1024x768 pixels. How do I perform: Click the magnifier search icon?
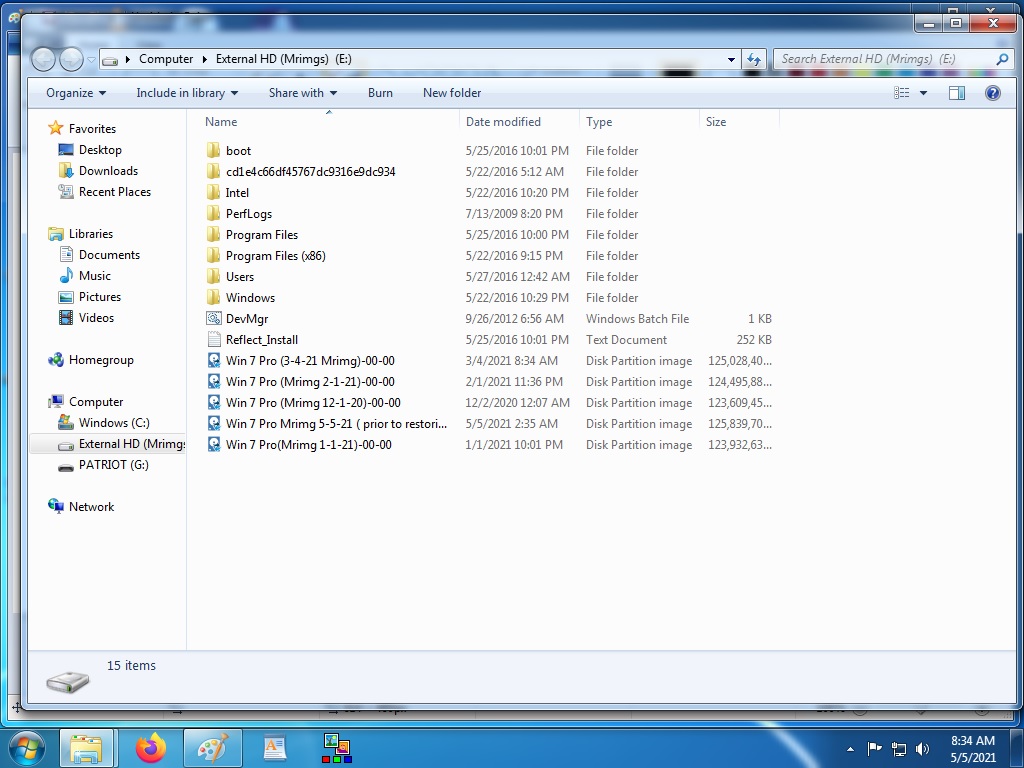pyautogui.click(x=1002, y=59)
